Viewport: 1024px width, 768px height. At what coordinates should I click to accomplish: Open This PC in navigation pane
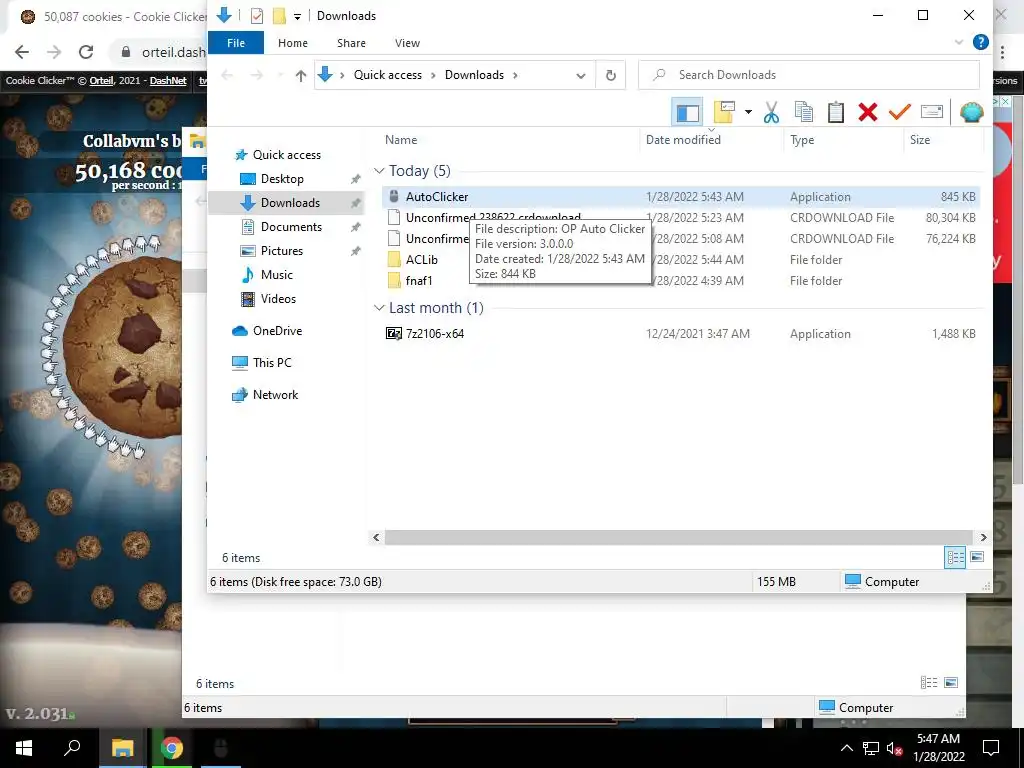point(272,363)
